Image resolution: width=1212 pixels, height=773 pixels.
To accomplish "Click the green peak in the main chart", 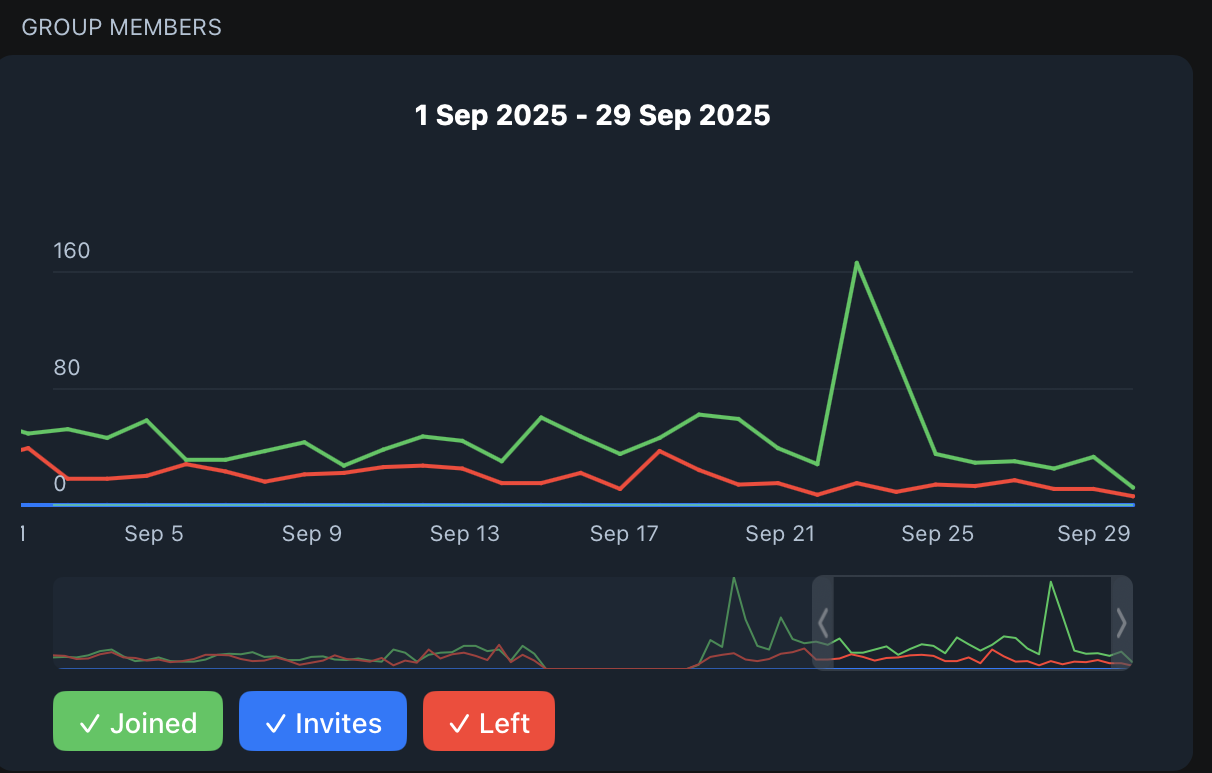I will (x=857, y=263).
